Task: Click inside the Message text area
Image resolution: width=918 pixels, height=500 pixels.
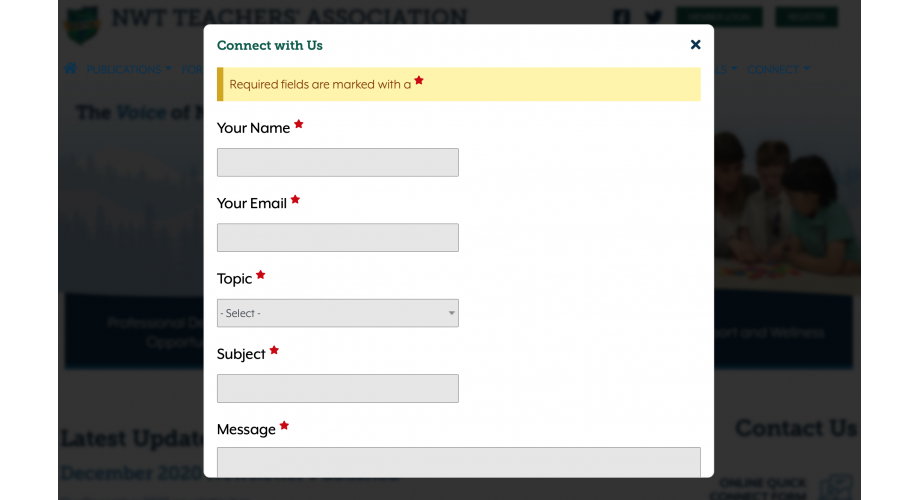Action: [x=458, y=462]
